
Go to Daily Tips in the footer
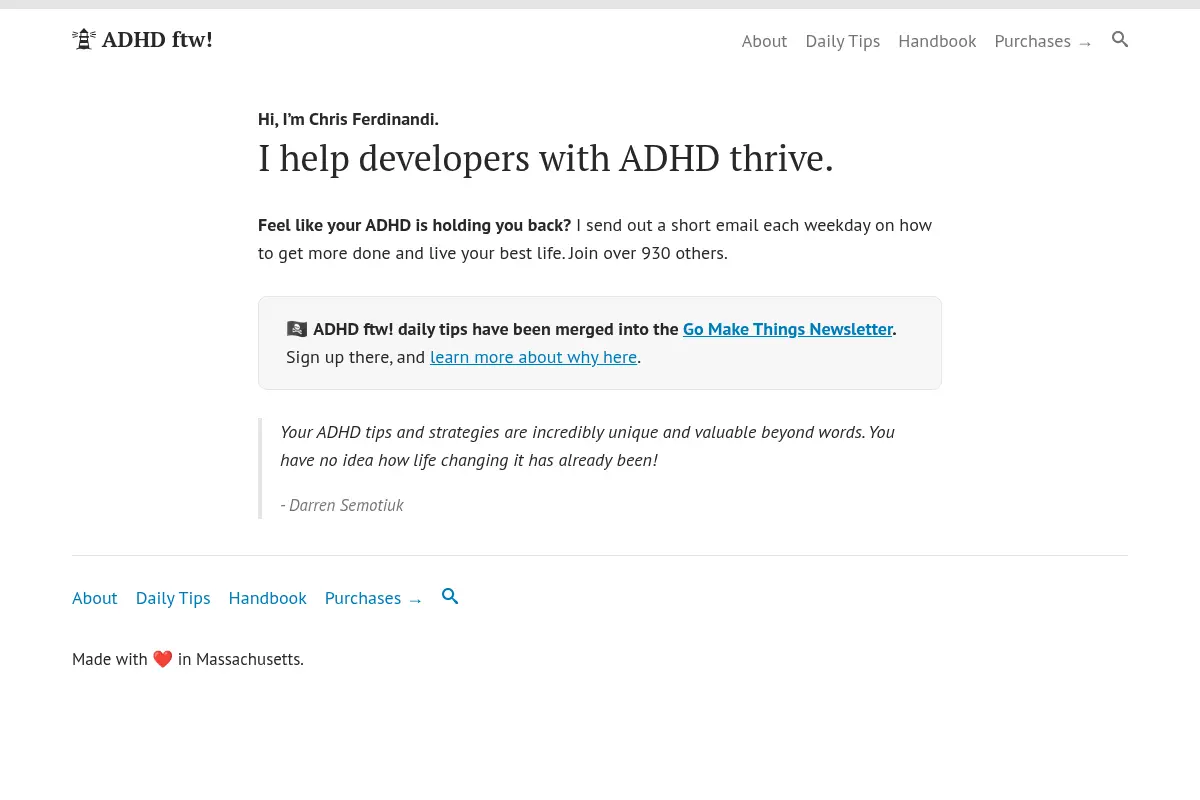pos(173,598)
